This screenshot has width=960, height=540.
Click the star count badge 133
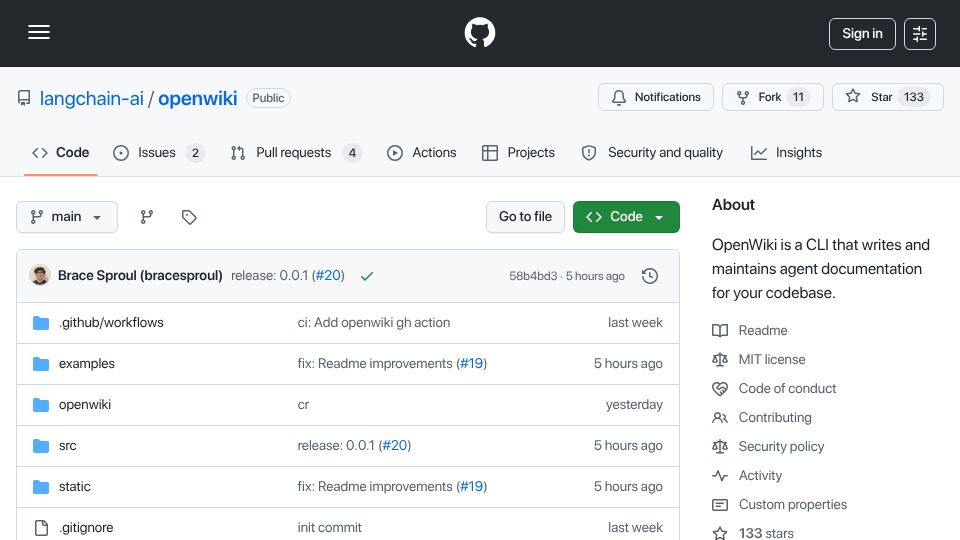pyautogui.click(x=913, y=97)
